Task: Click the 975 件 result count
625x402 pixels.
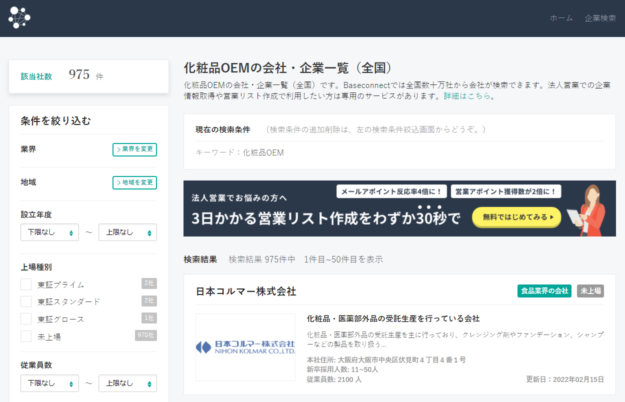Action: tap(86, 75)
